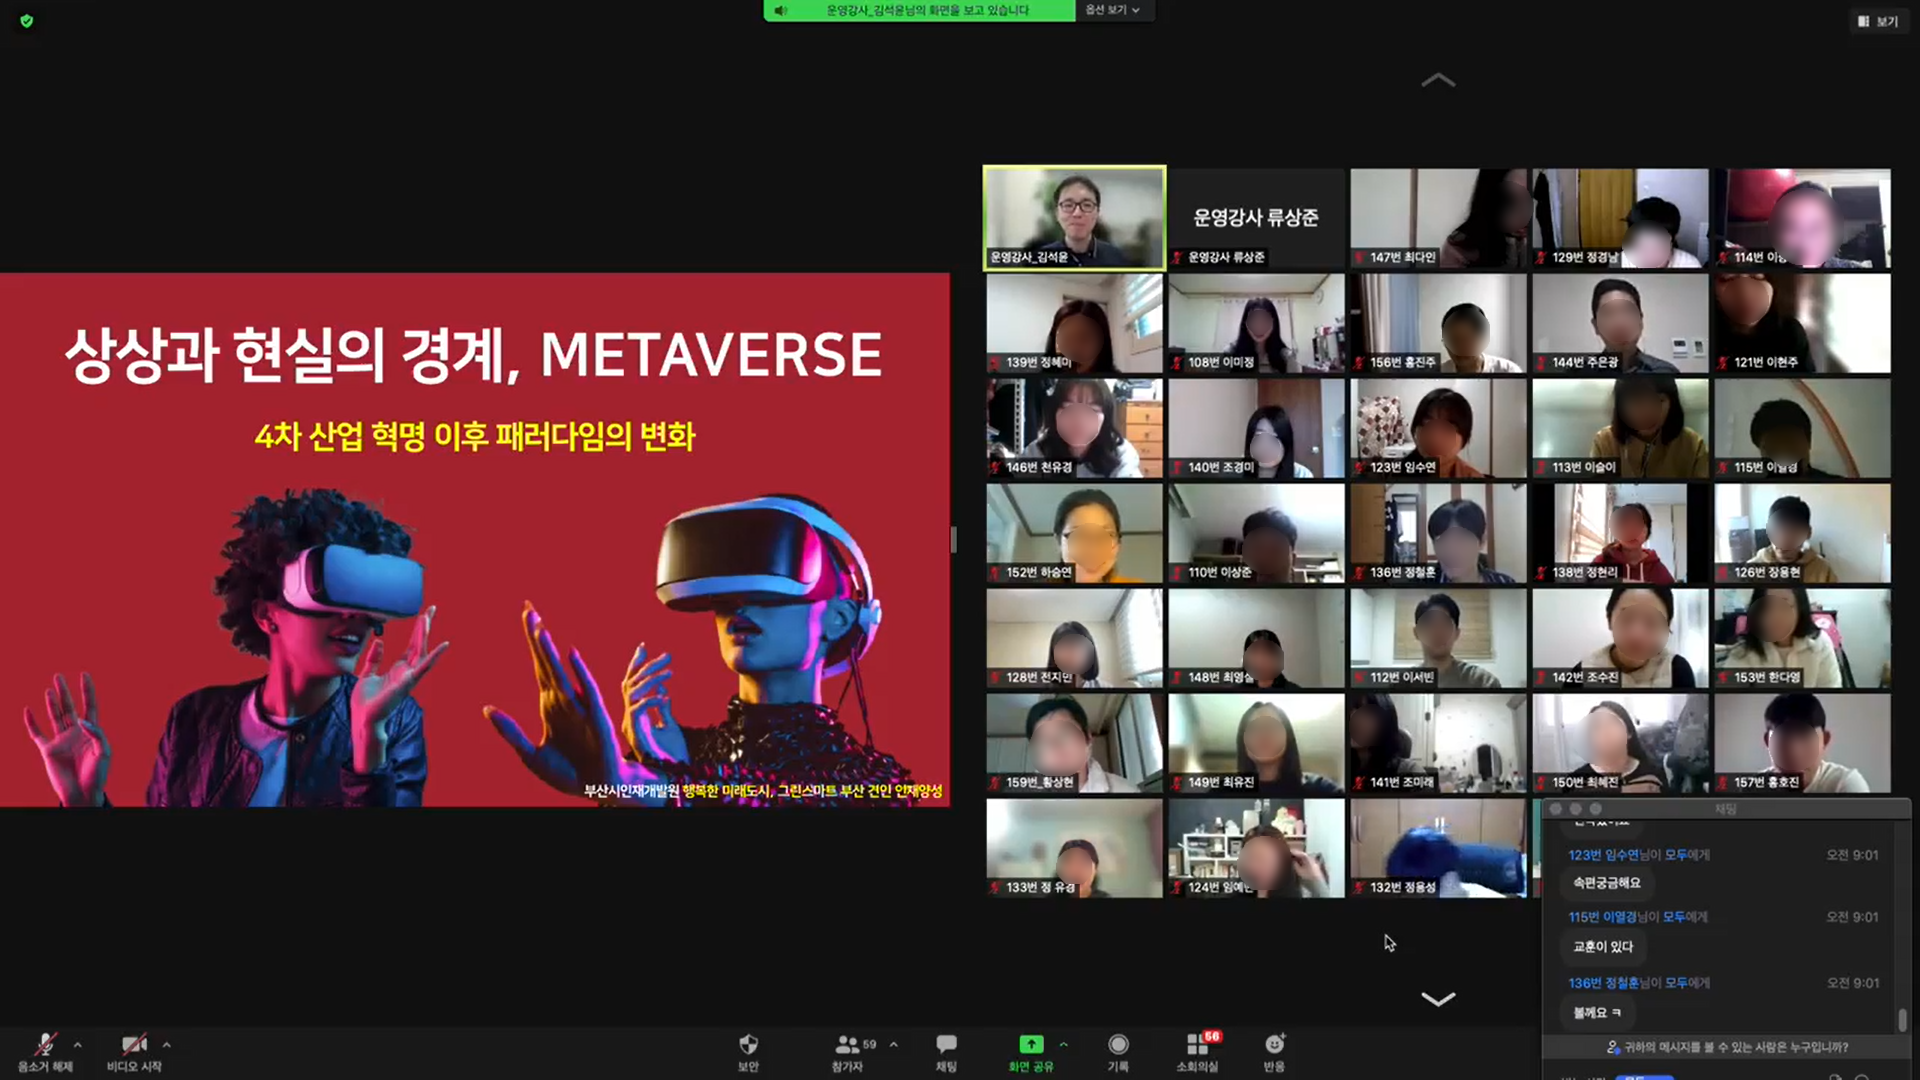Expand audio options arrow beside 음소거 해제

(78, 1045)
